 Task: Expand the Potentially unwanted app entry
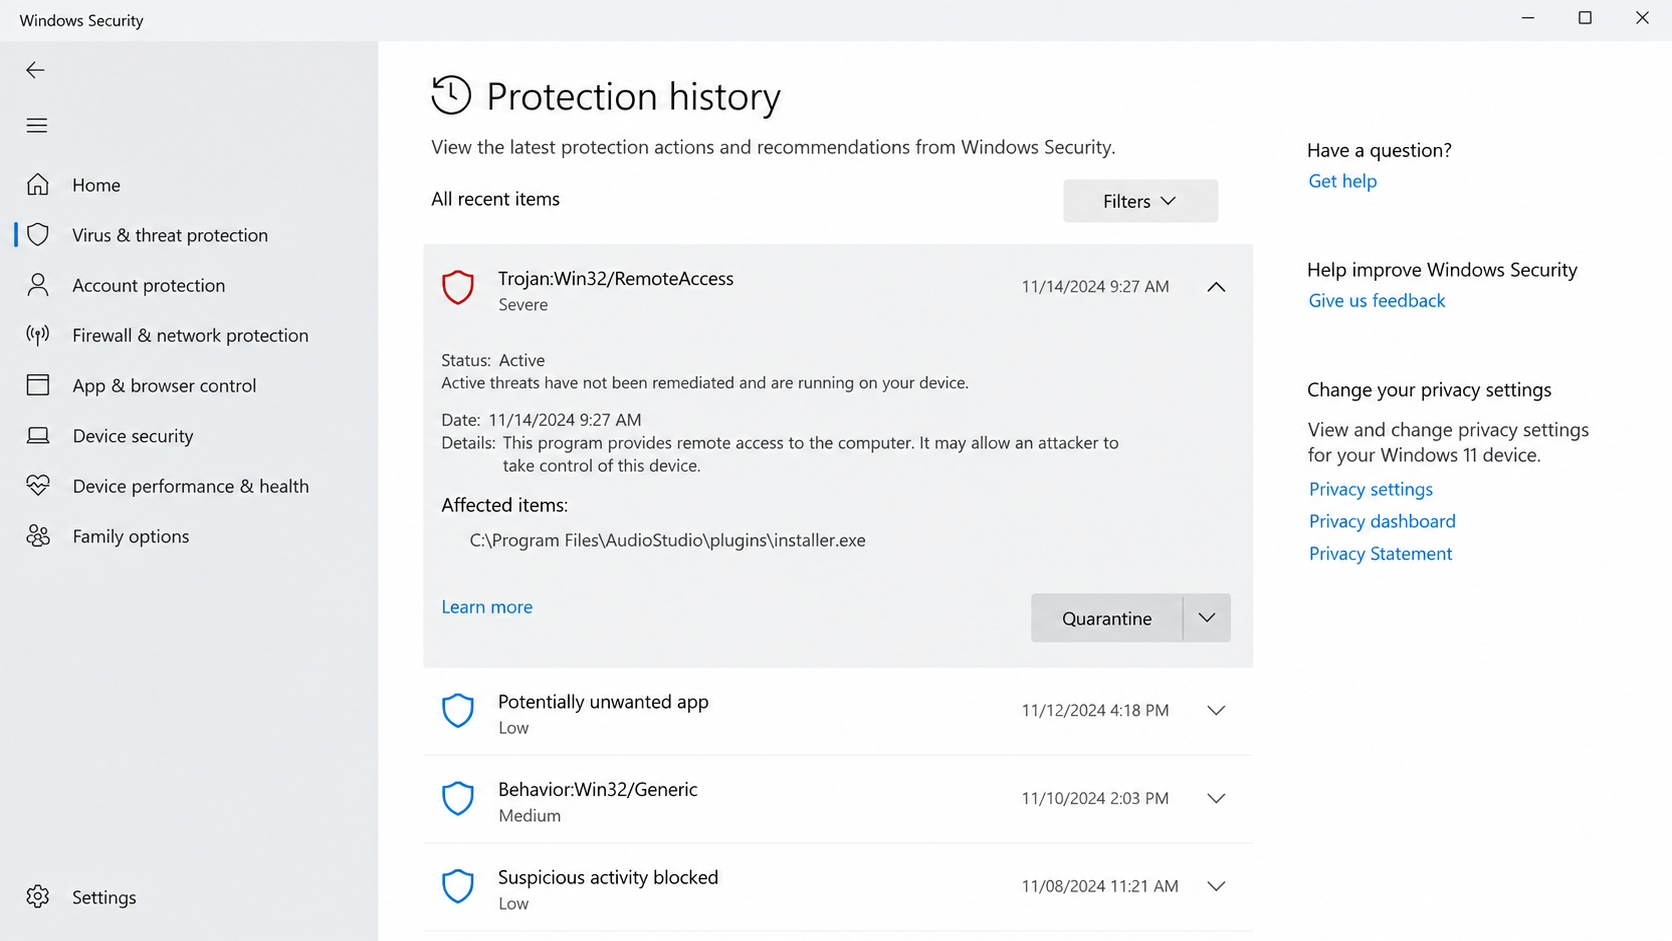pyautogui.click(x=1216, y=711)
